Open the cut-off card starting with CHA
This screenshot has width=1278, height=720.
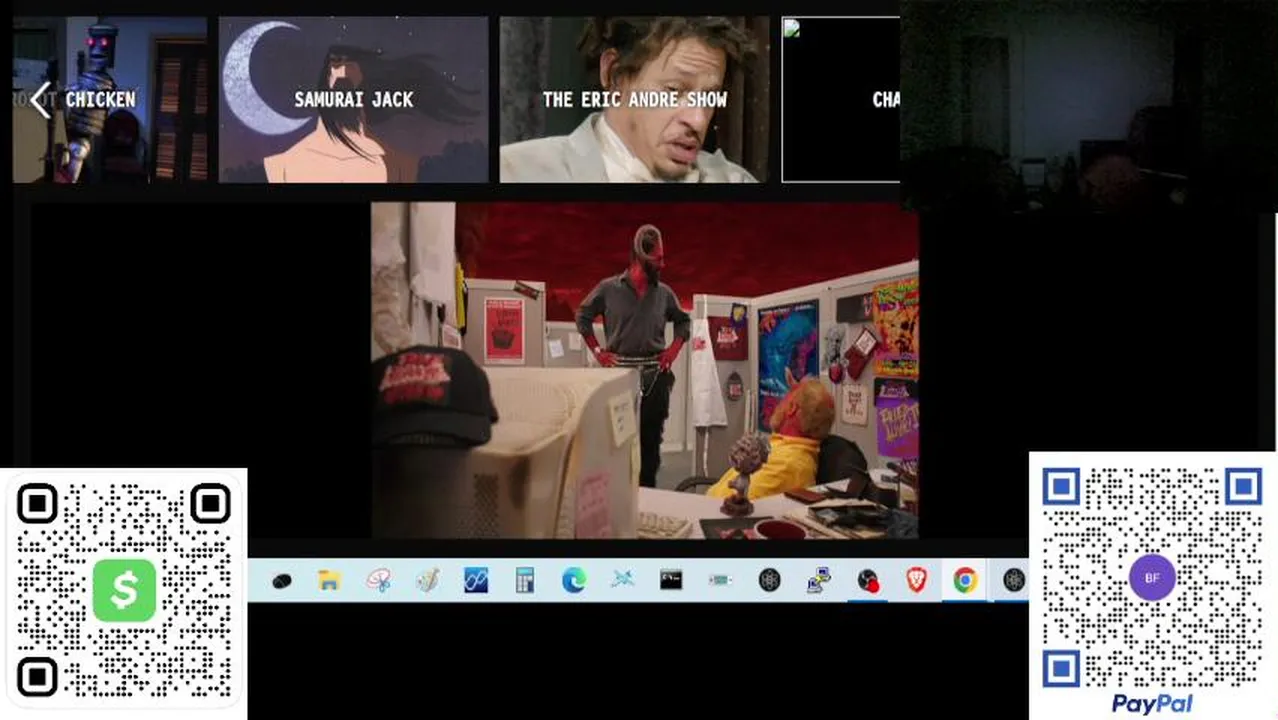pos(841,99)
